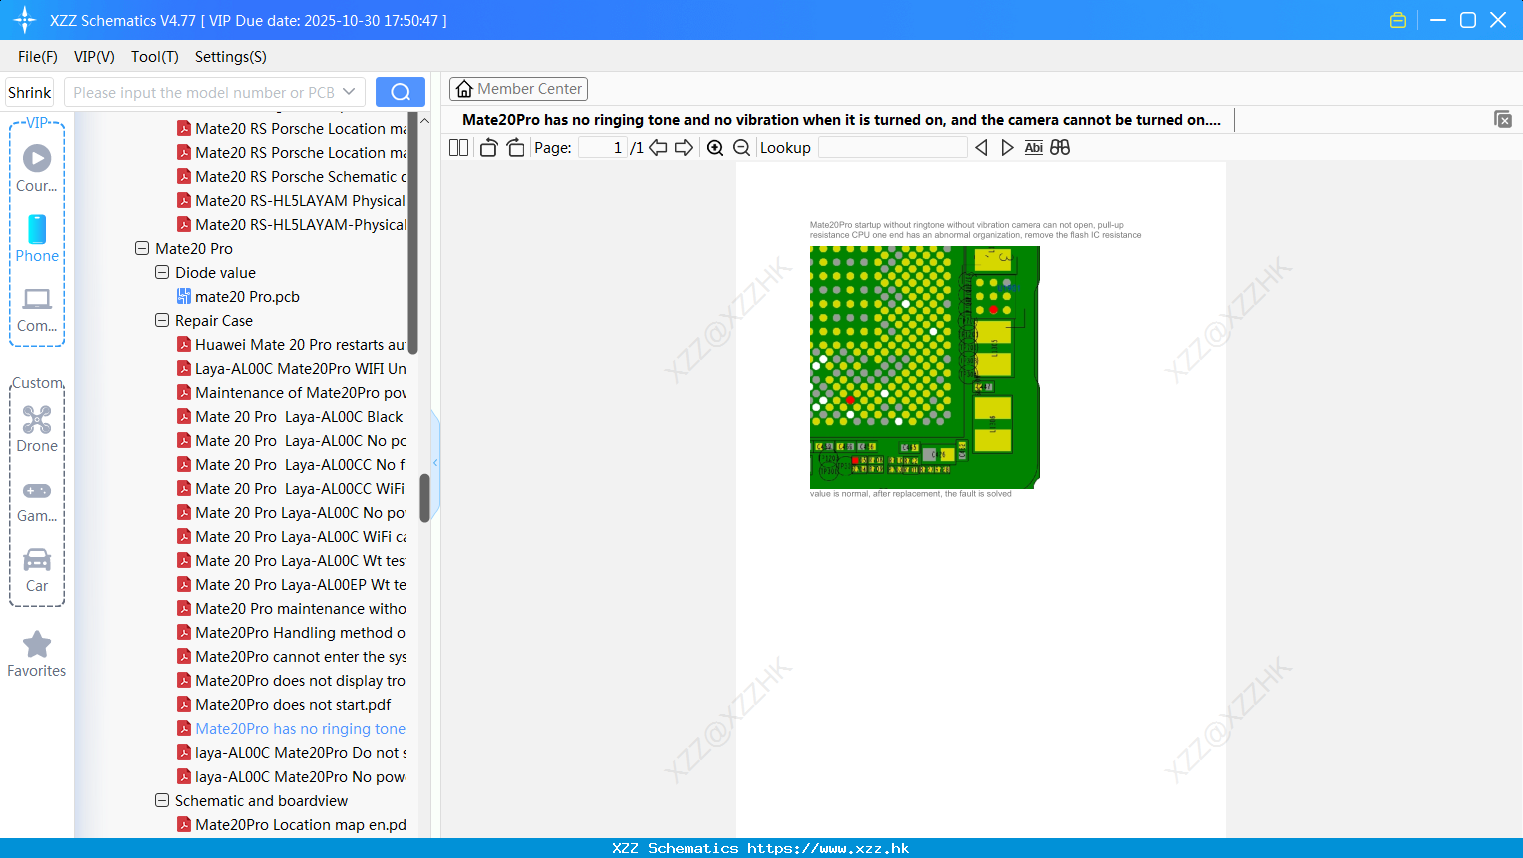This screenshot has width=1523, height=858.
Task: Collapse the Schematic and boardview node
Action: [162, 800]
